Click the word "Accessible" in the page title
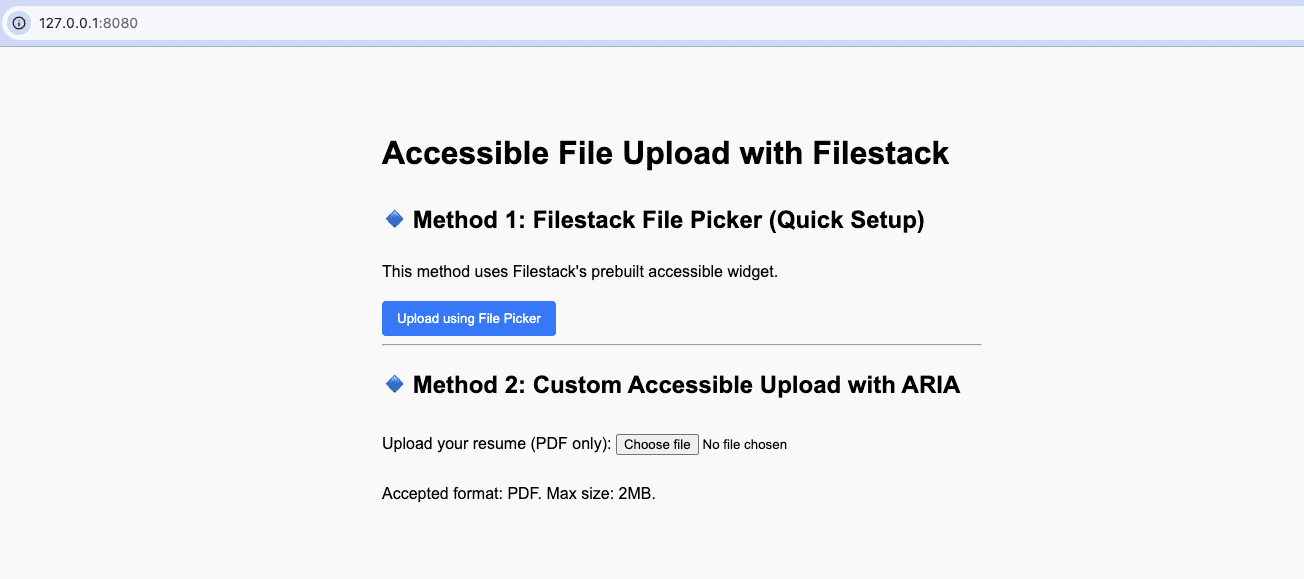The width and height of the screenshot is (1304, 579). 463,154
